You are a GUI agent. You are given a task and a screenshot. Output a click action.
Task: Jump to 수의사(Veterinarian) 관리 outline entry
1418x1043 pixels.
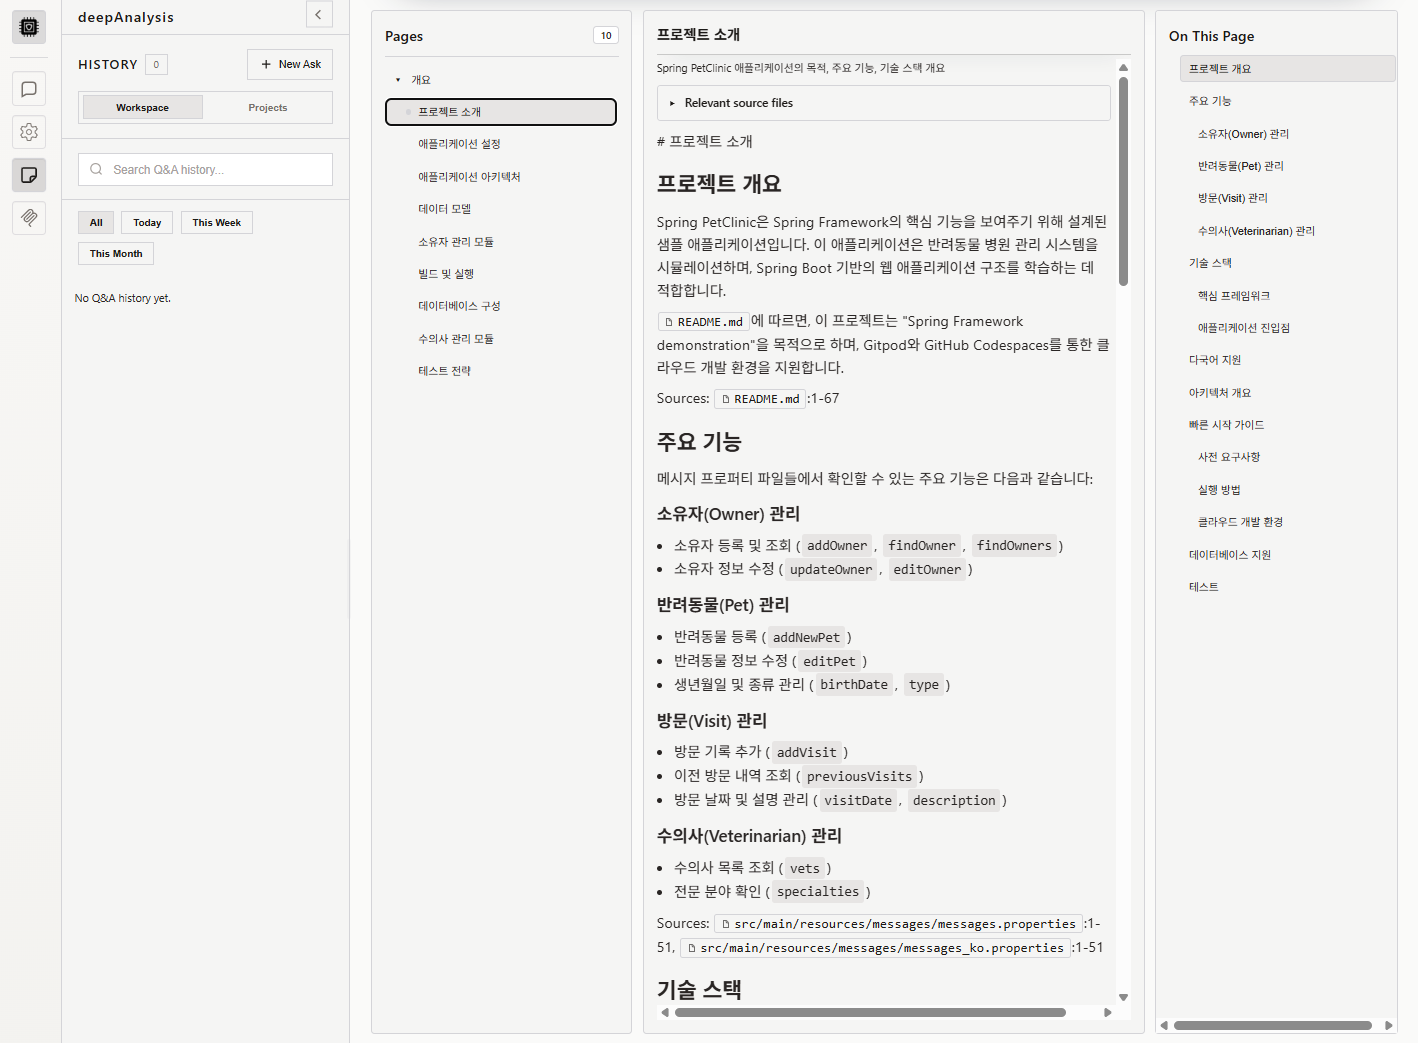(1256, 231)
